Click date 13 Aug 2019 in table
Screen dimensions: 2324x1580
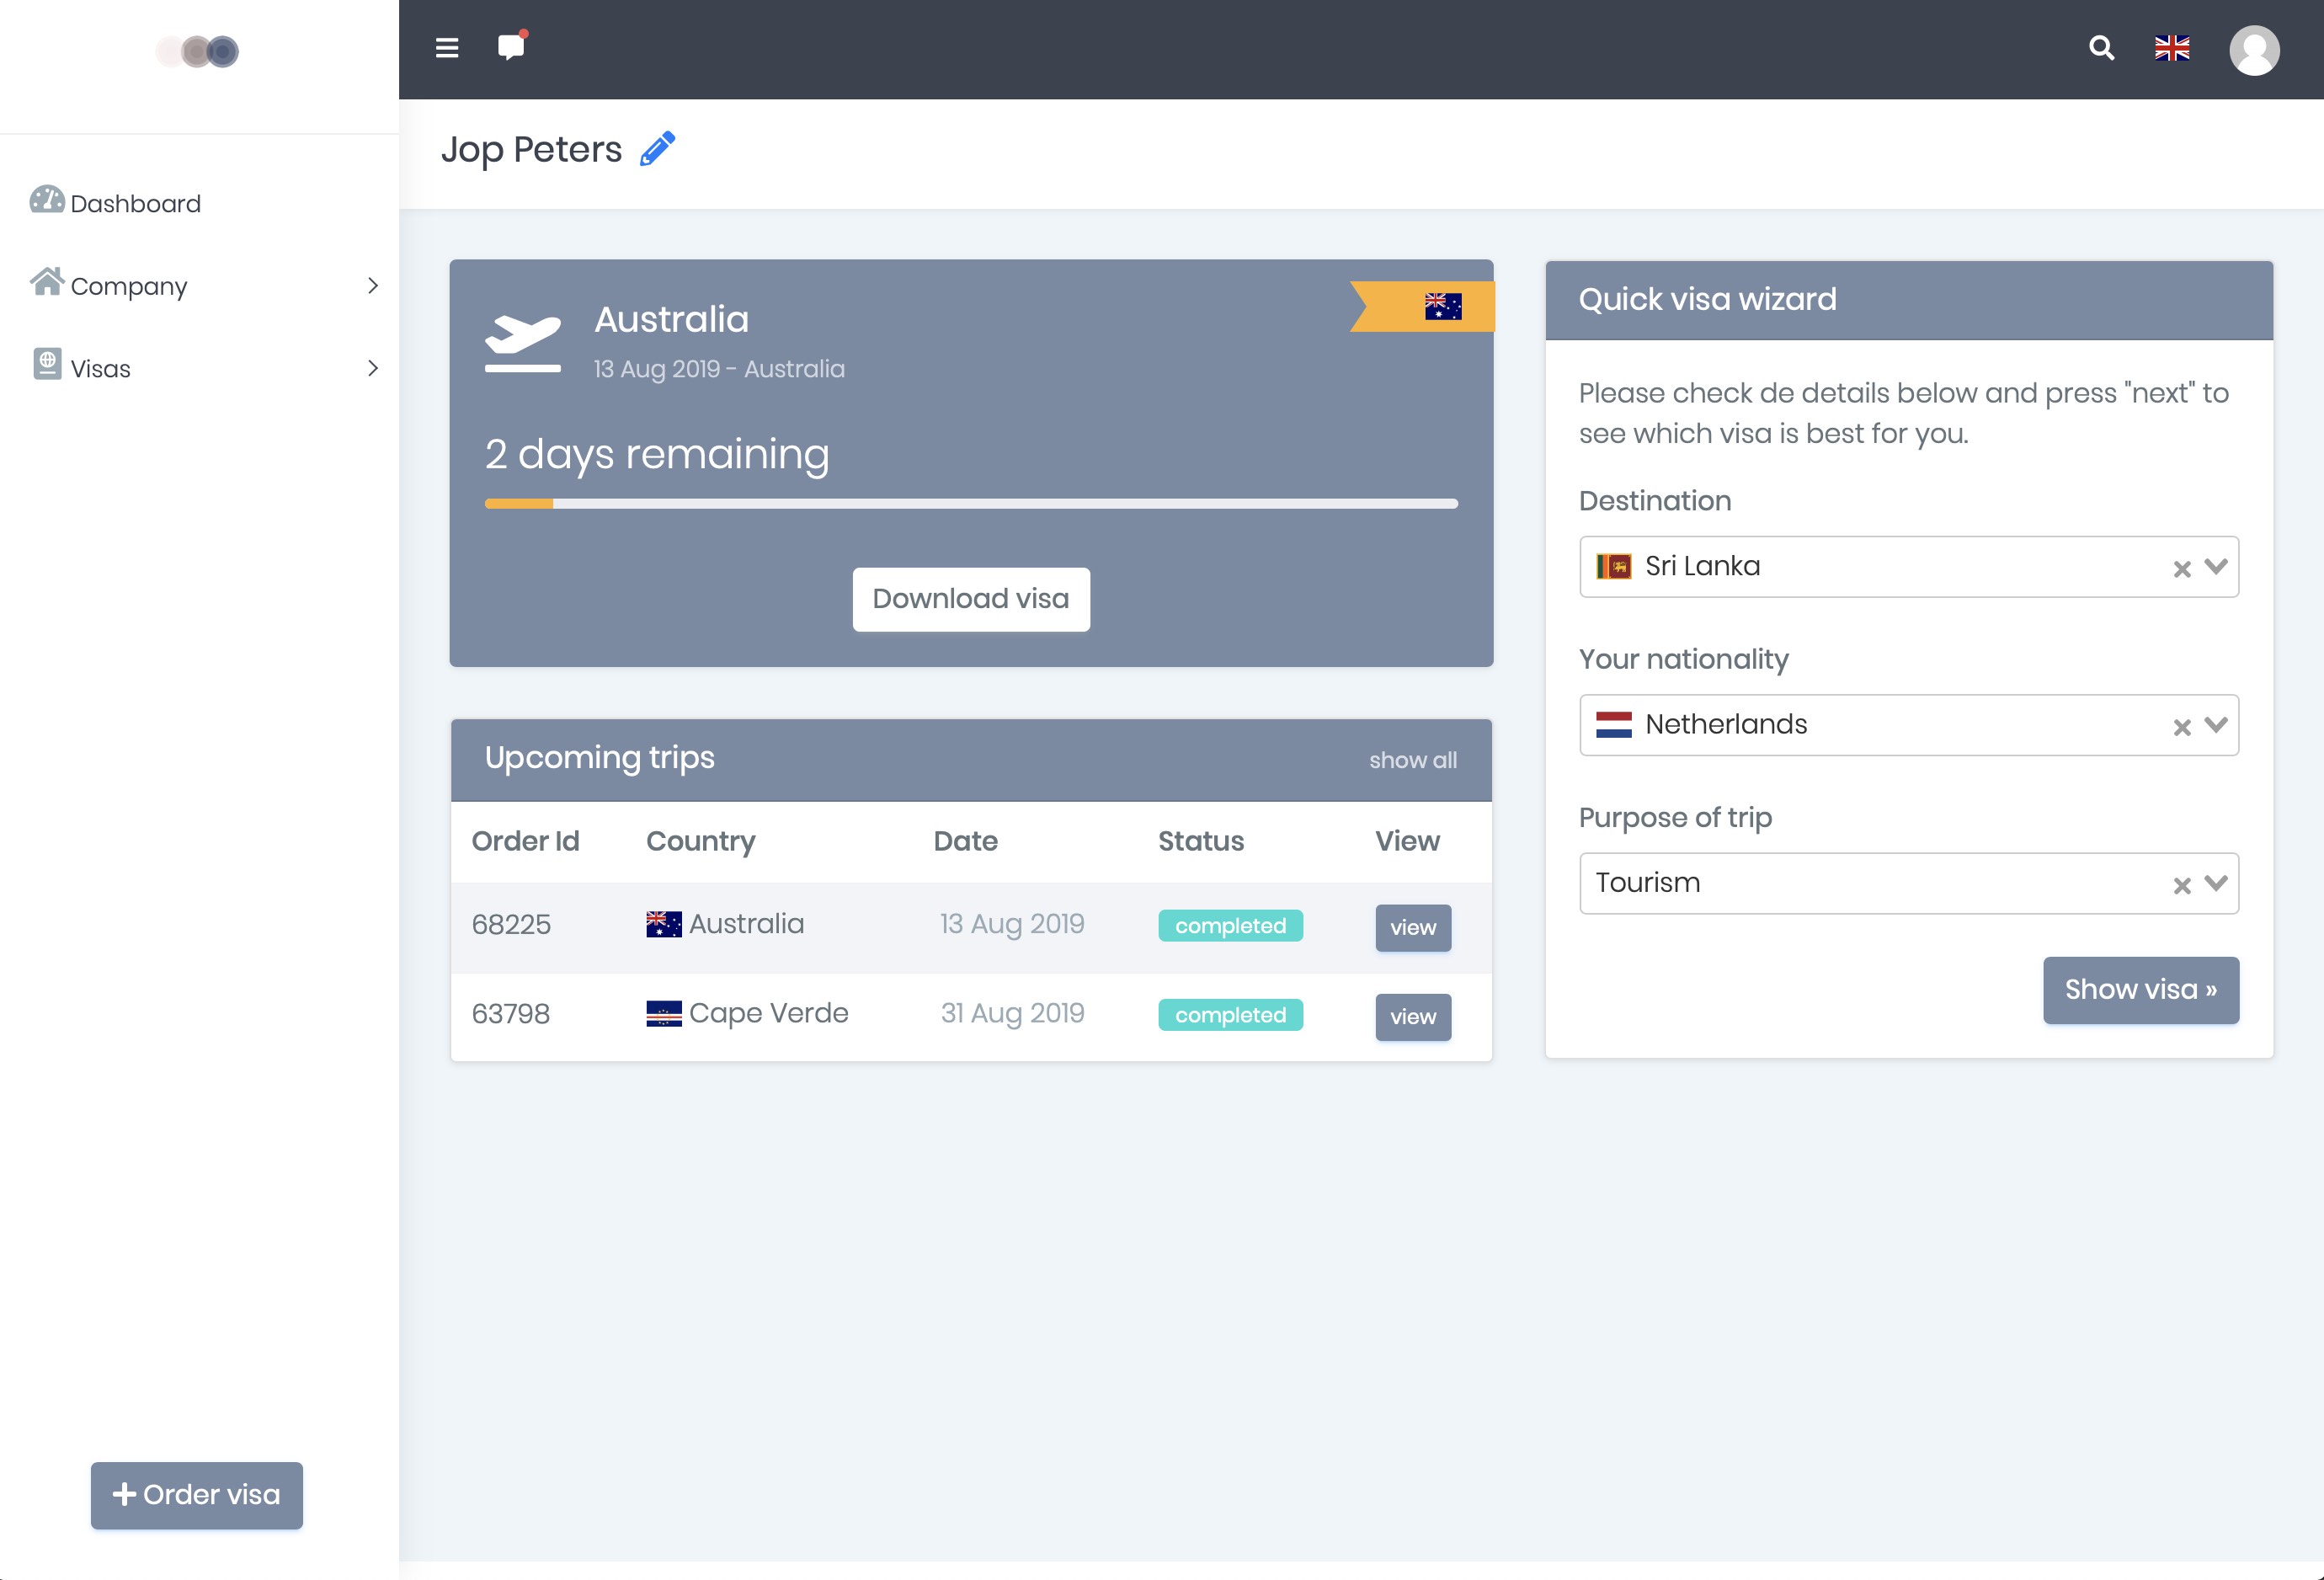(1012, 924)
